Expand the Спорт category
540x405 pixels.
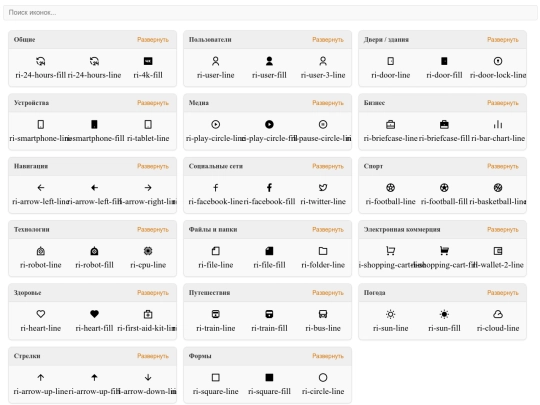pos(503,166)
